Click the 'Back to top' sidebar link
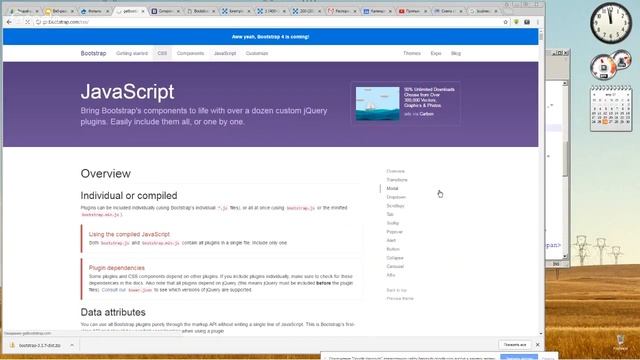Image resolution: width=640 pixels, height=360 pixels. (396, 290)
